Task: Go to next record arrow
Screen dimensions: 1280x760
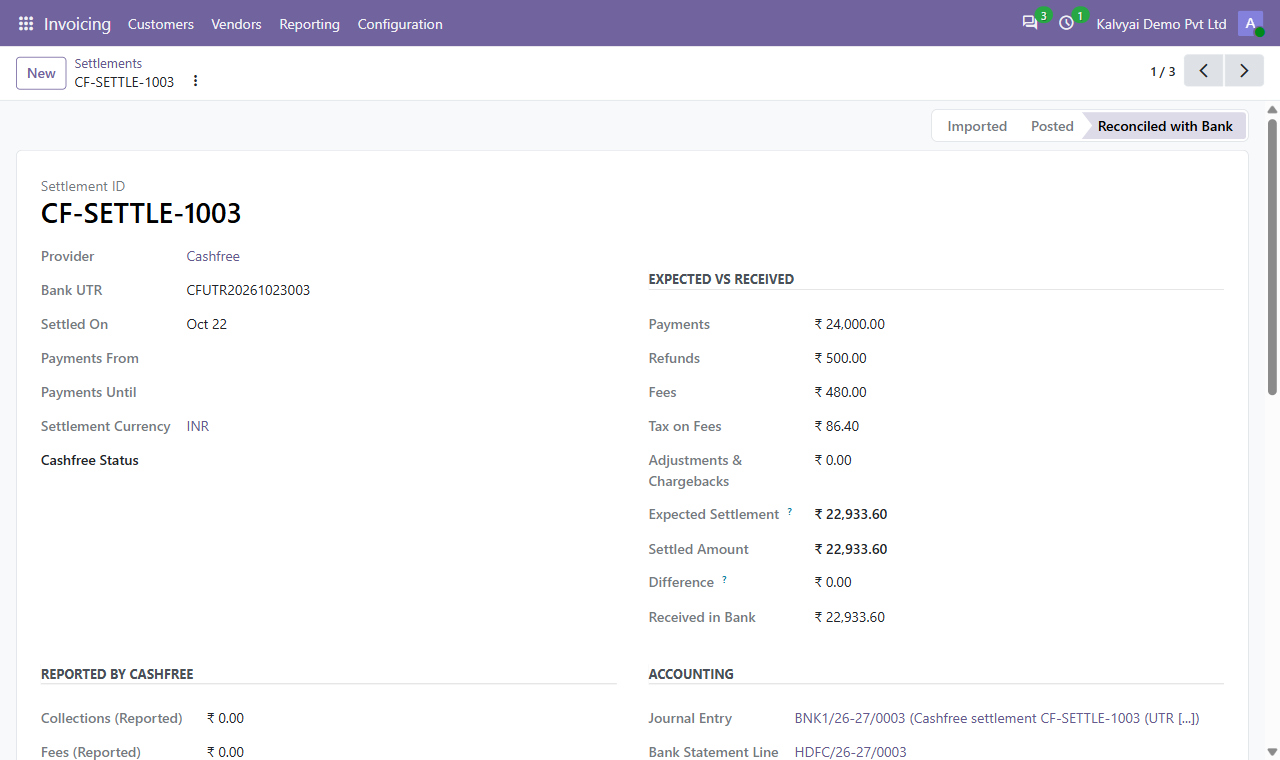Action: (x=1244, y=71)
